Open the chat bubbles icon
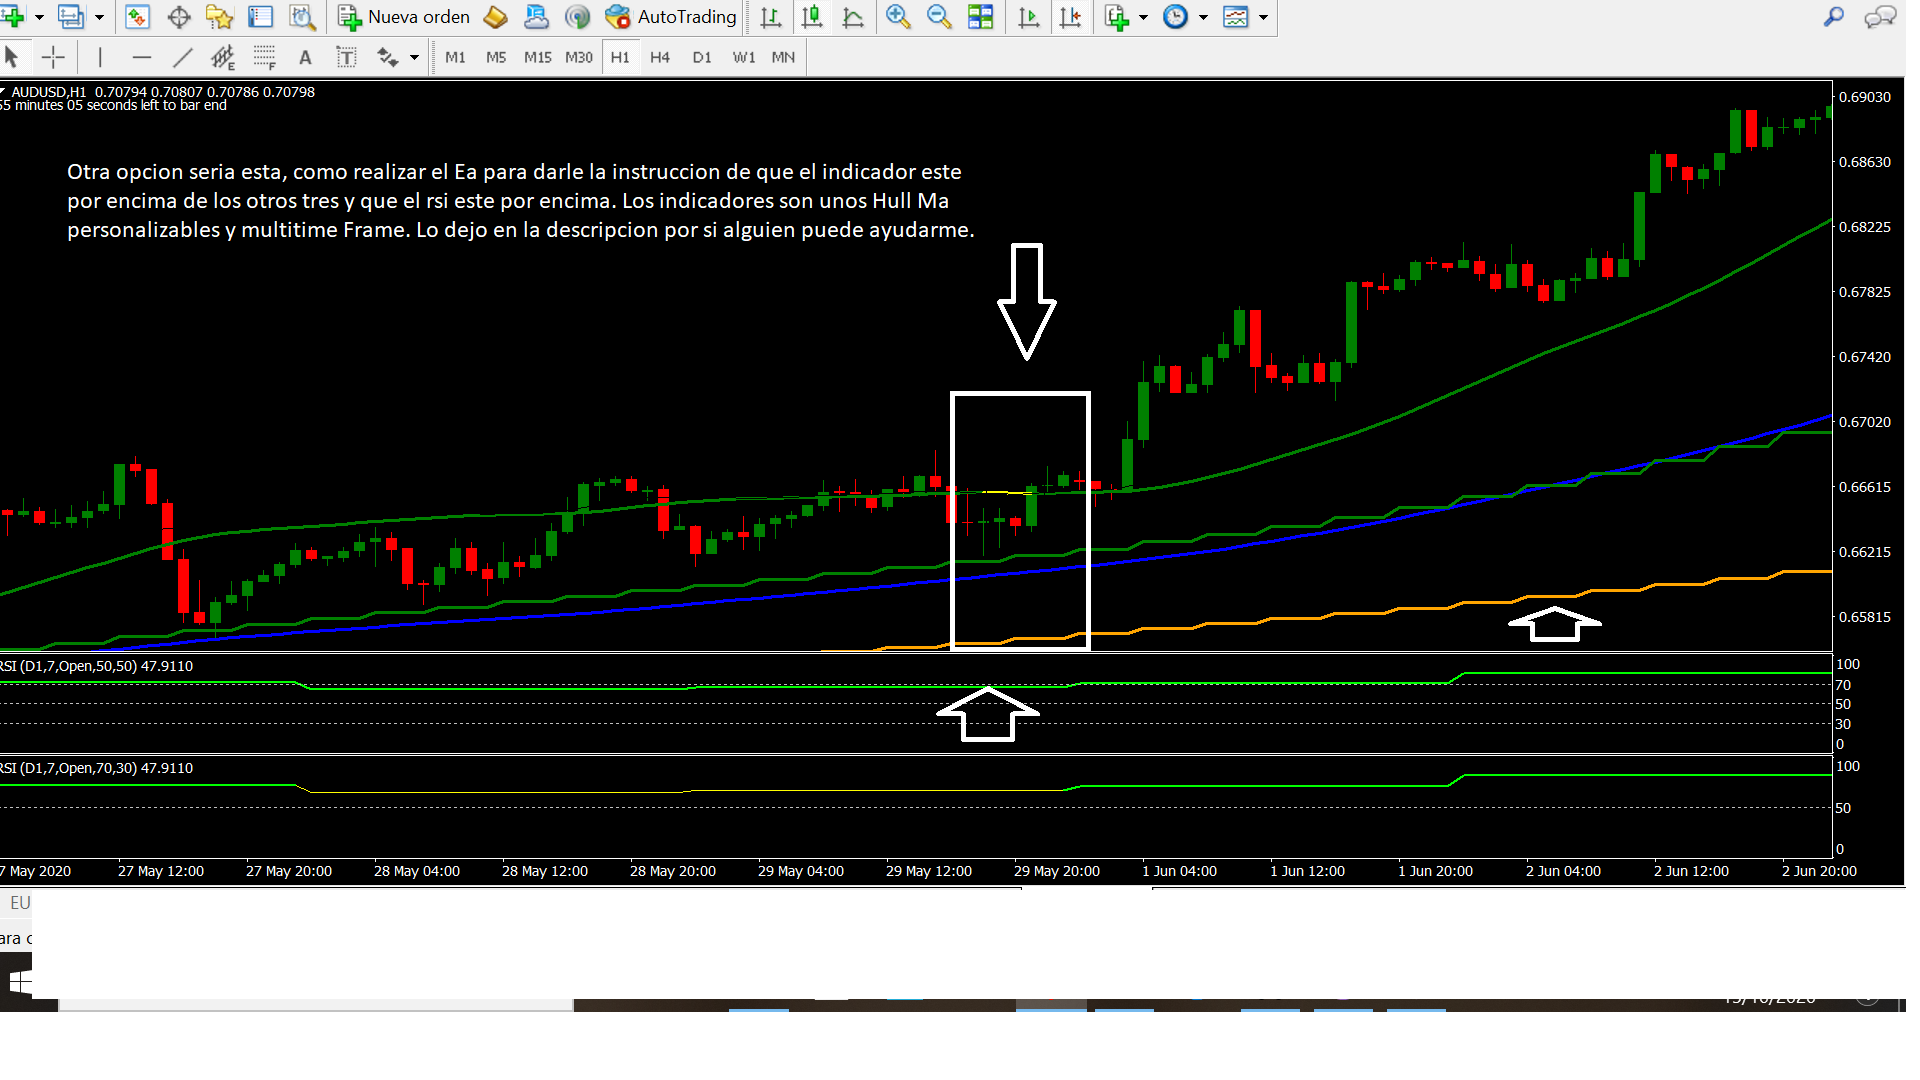1920x1080 pixels. point(1880,16)
